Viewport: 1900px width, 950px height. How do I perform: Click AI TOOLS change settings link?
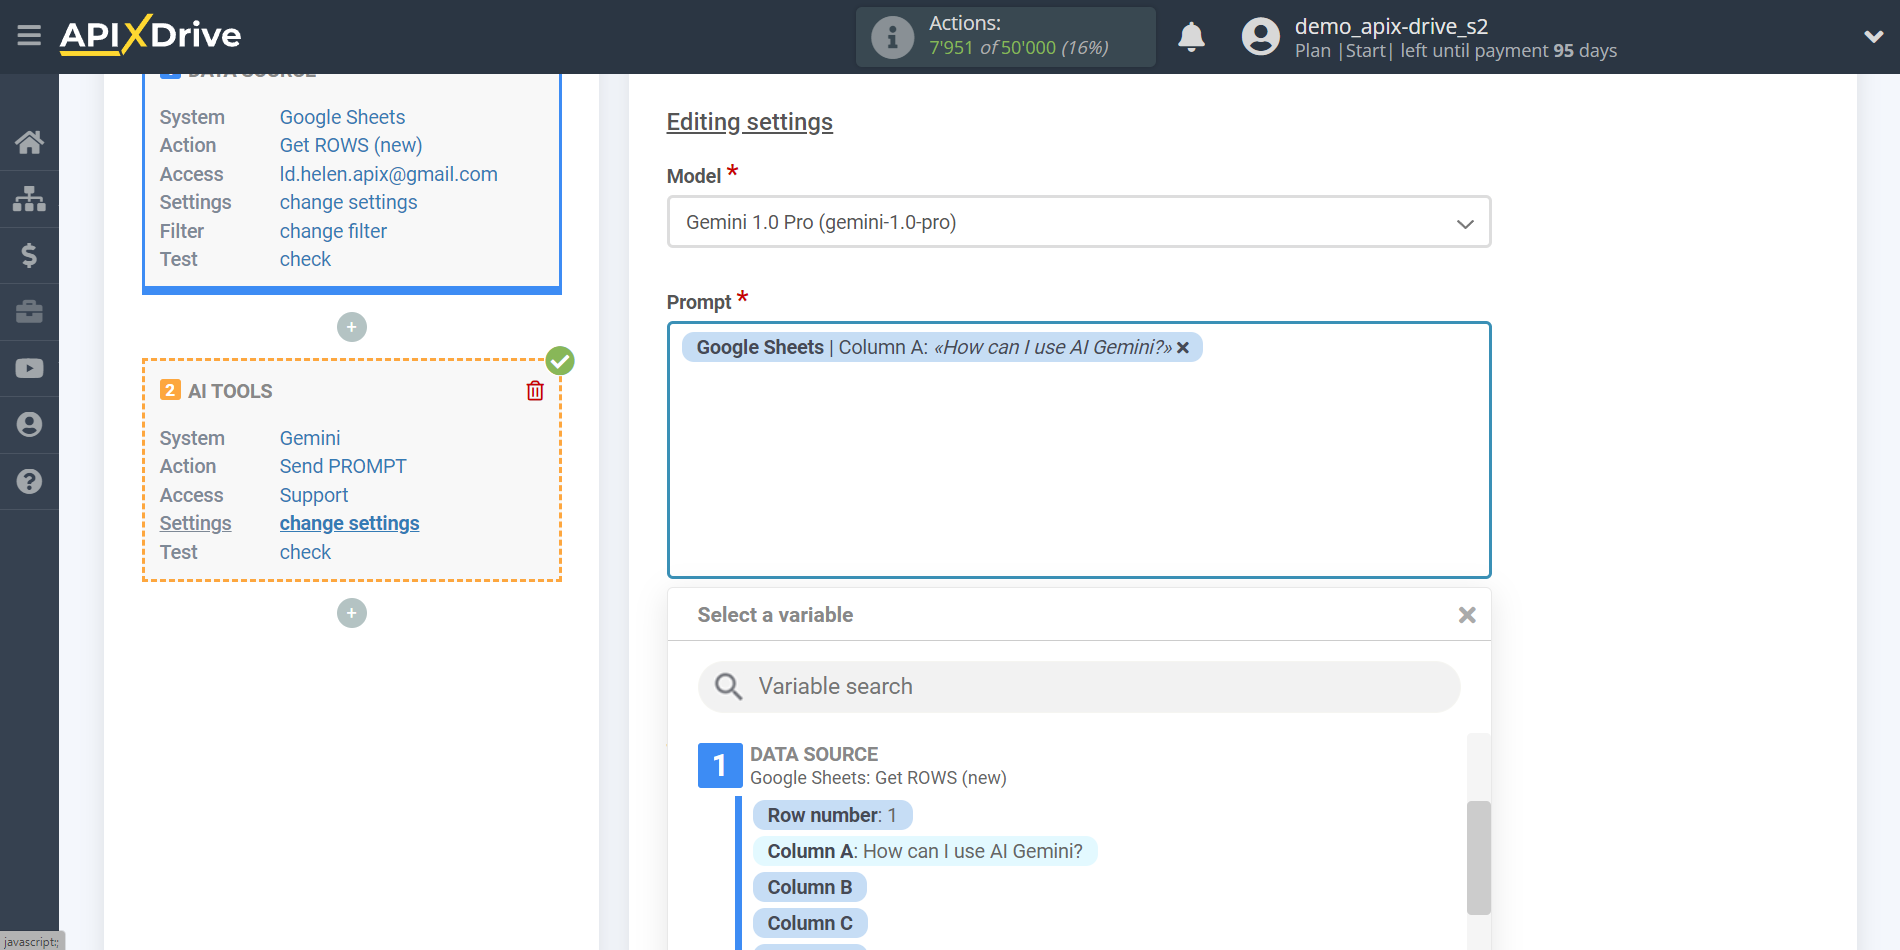tap(349, 523)
